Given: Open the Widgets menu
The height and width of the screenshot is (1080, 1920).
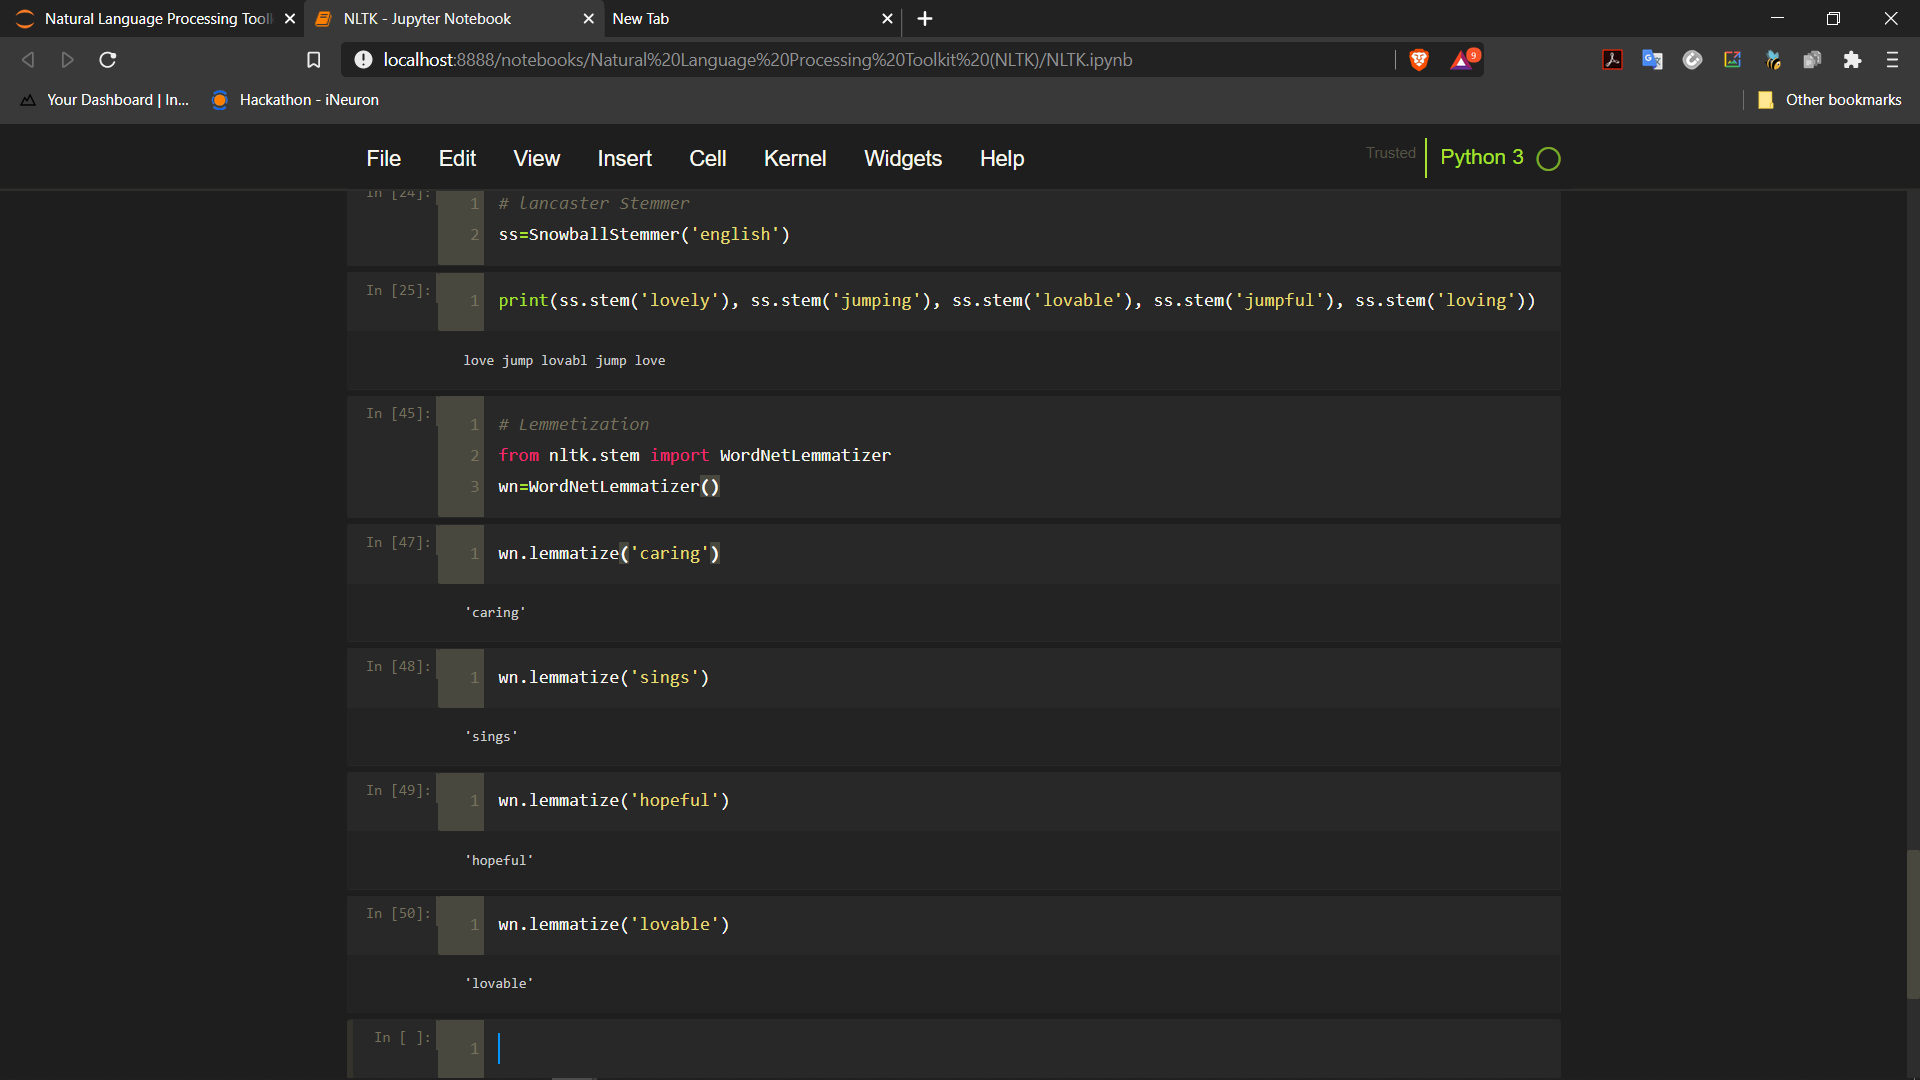Looking at the screenshot, I should pos(903,159).
